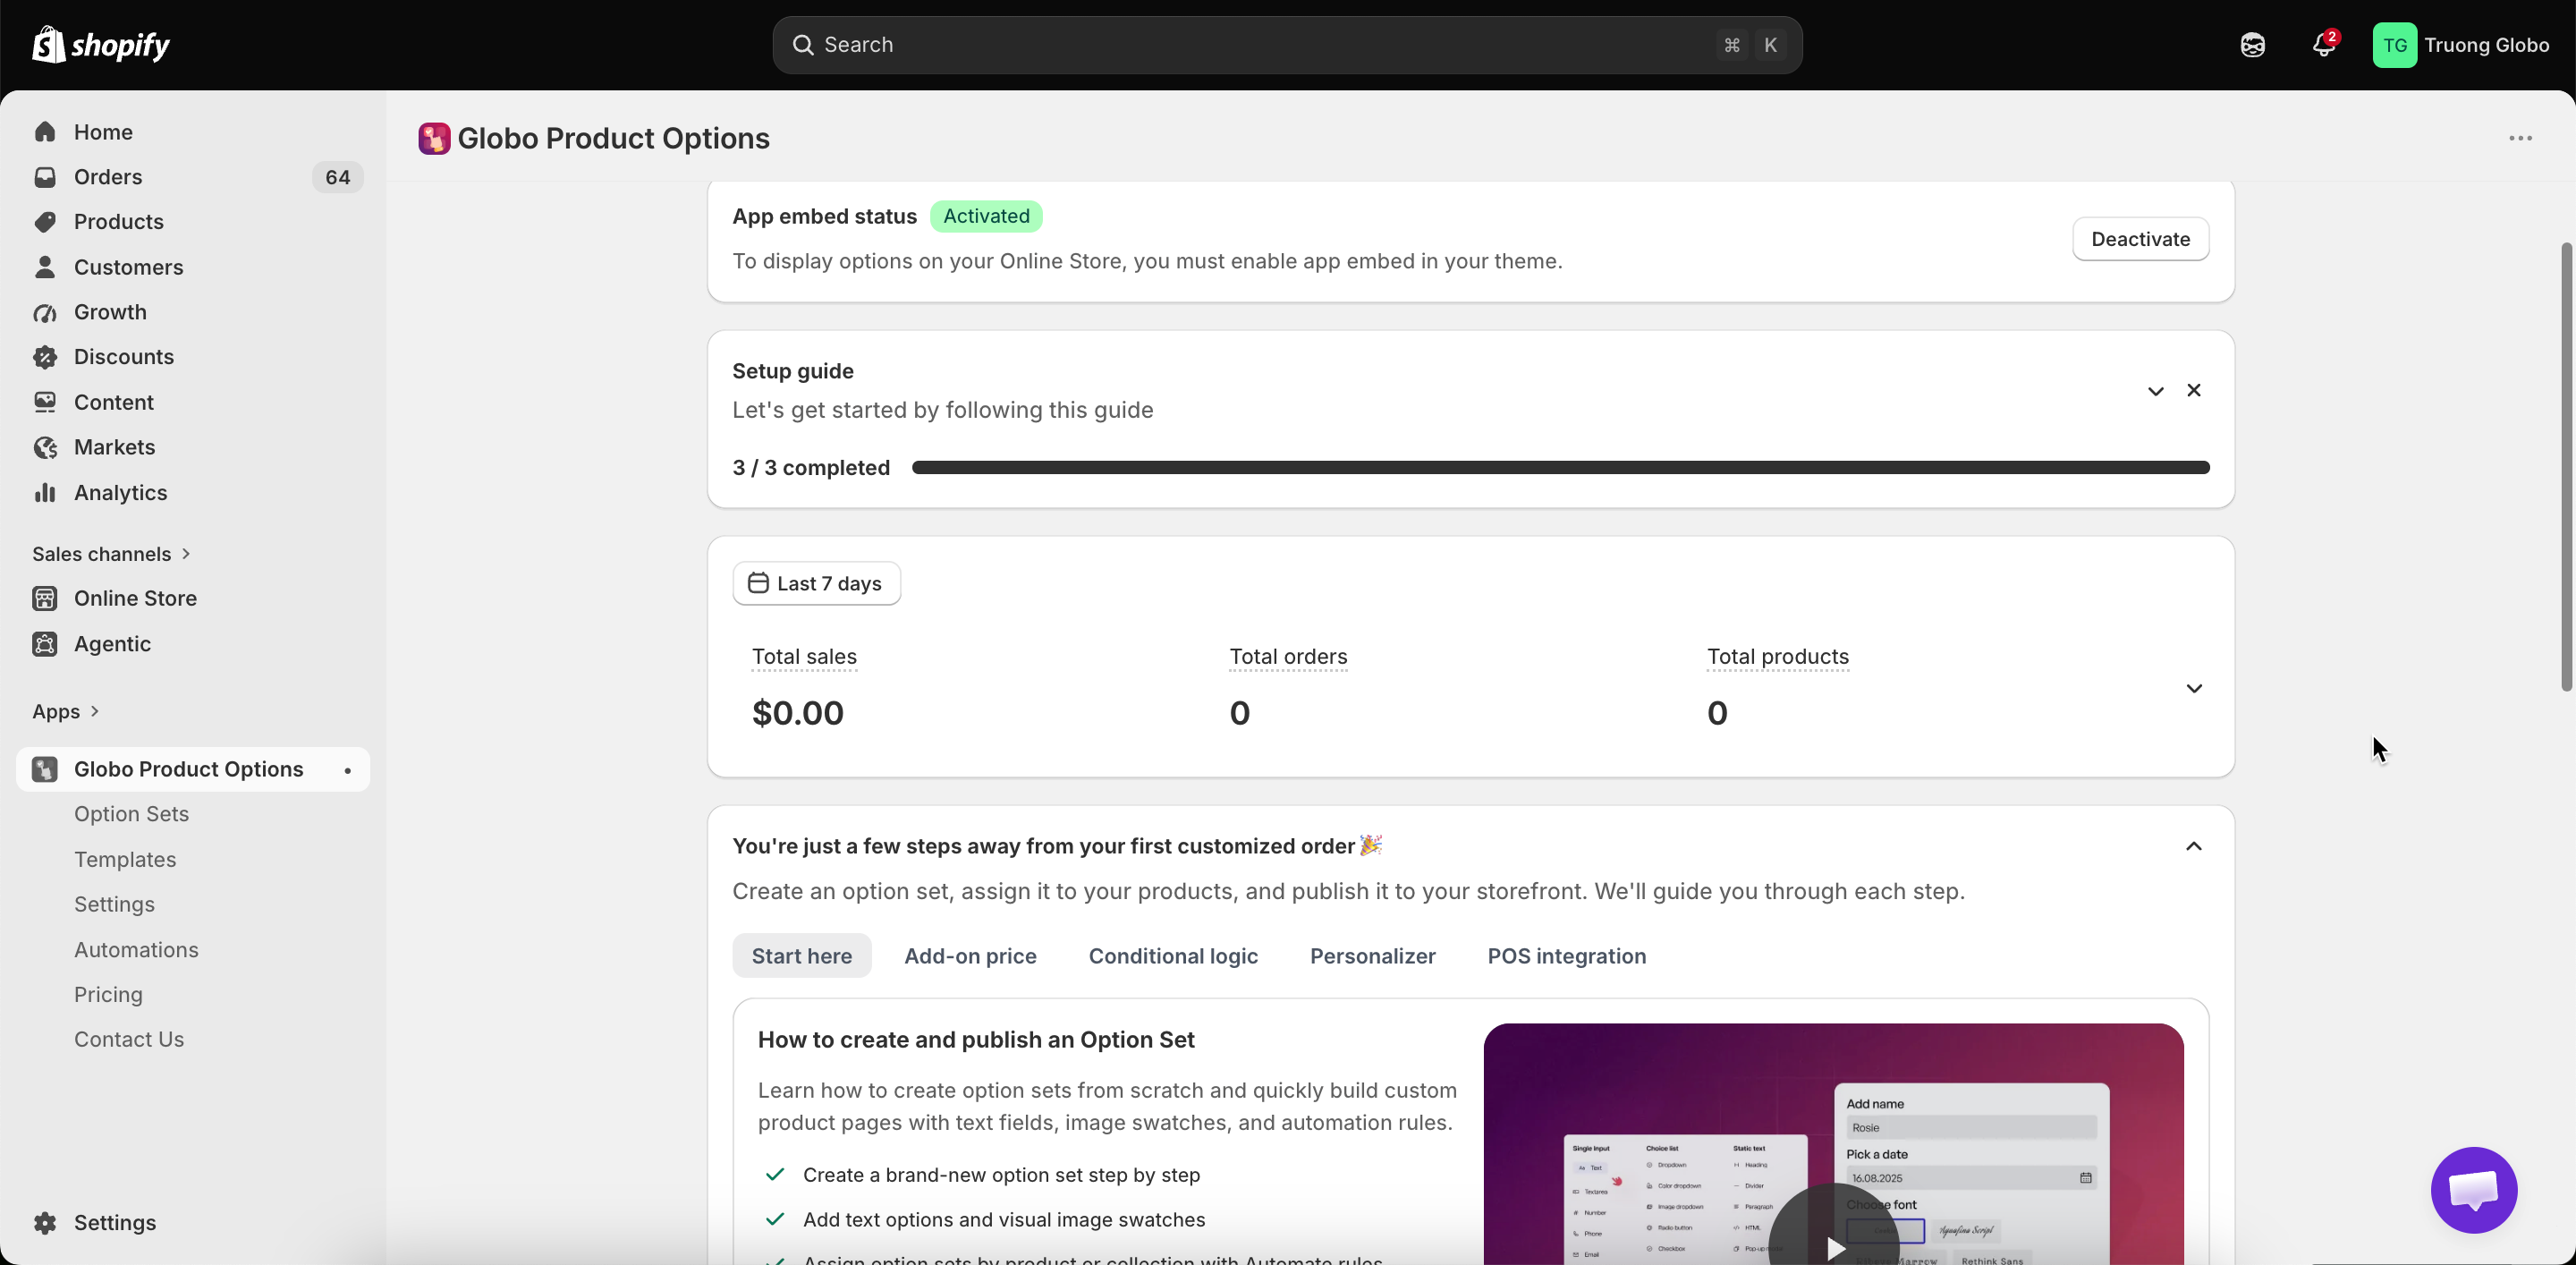This screenshot has height=1265, width=2576.
Task: Switch to the POS integration tab
Action: point(1566,956)
